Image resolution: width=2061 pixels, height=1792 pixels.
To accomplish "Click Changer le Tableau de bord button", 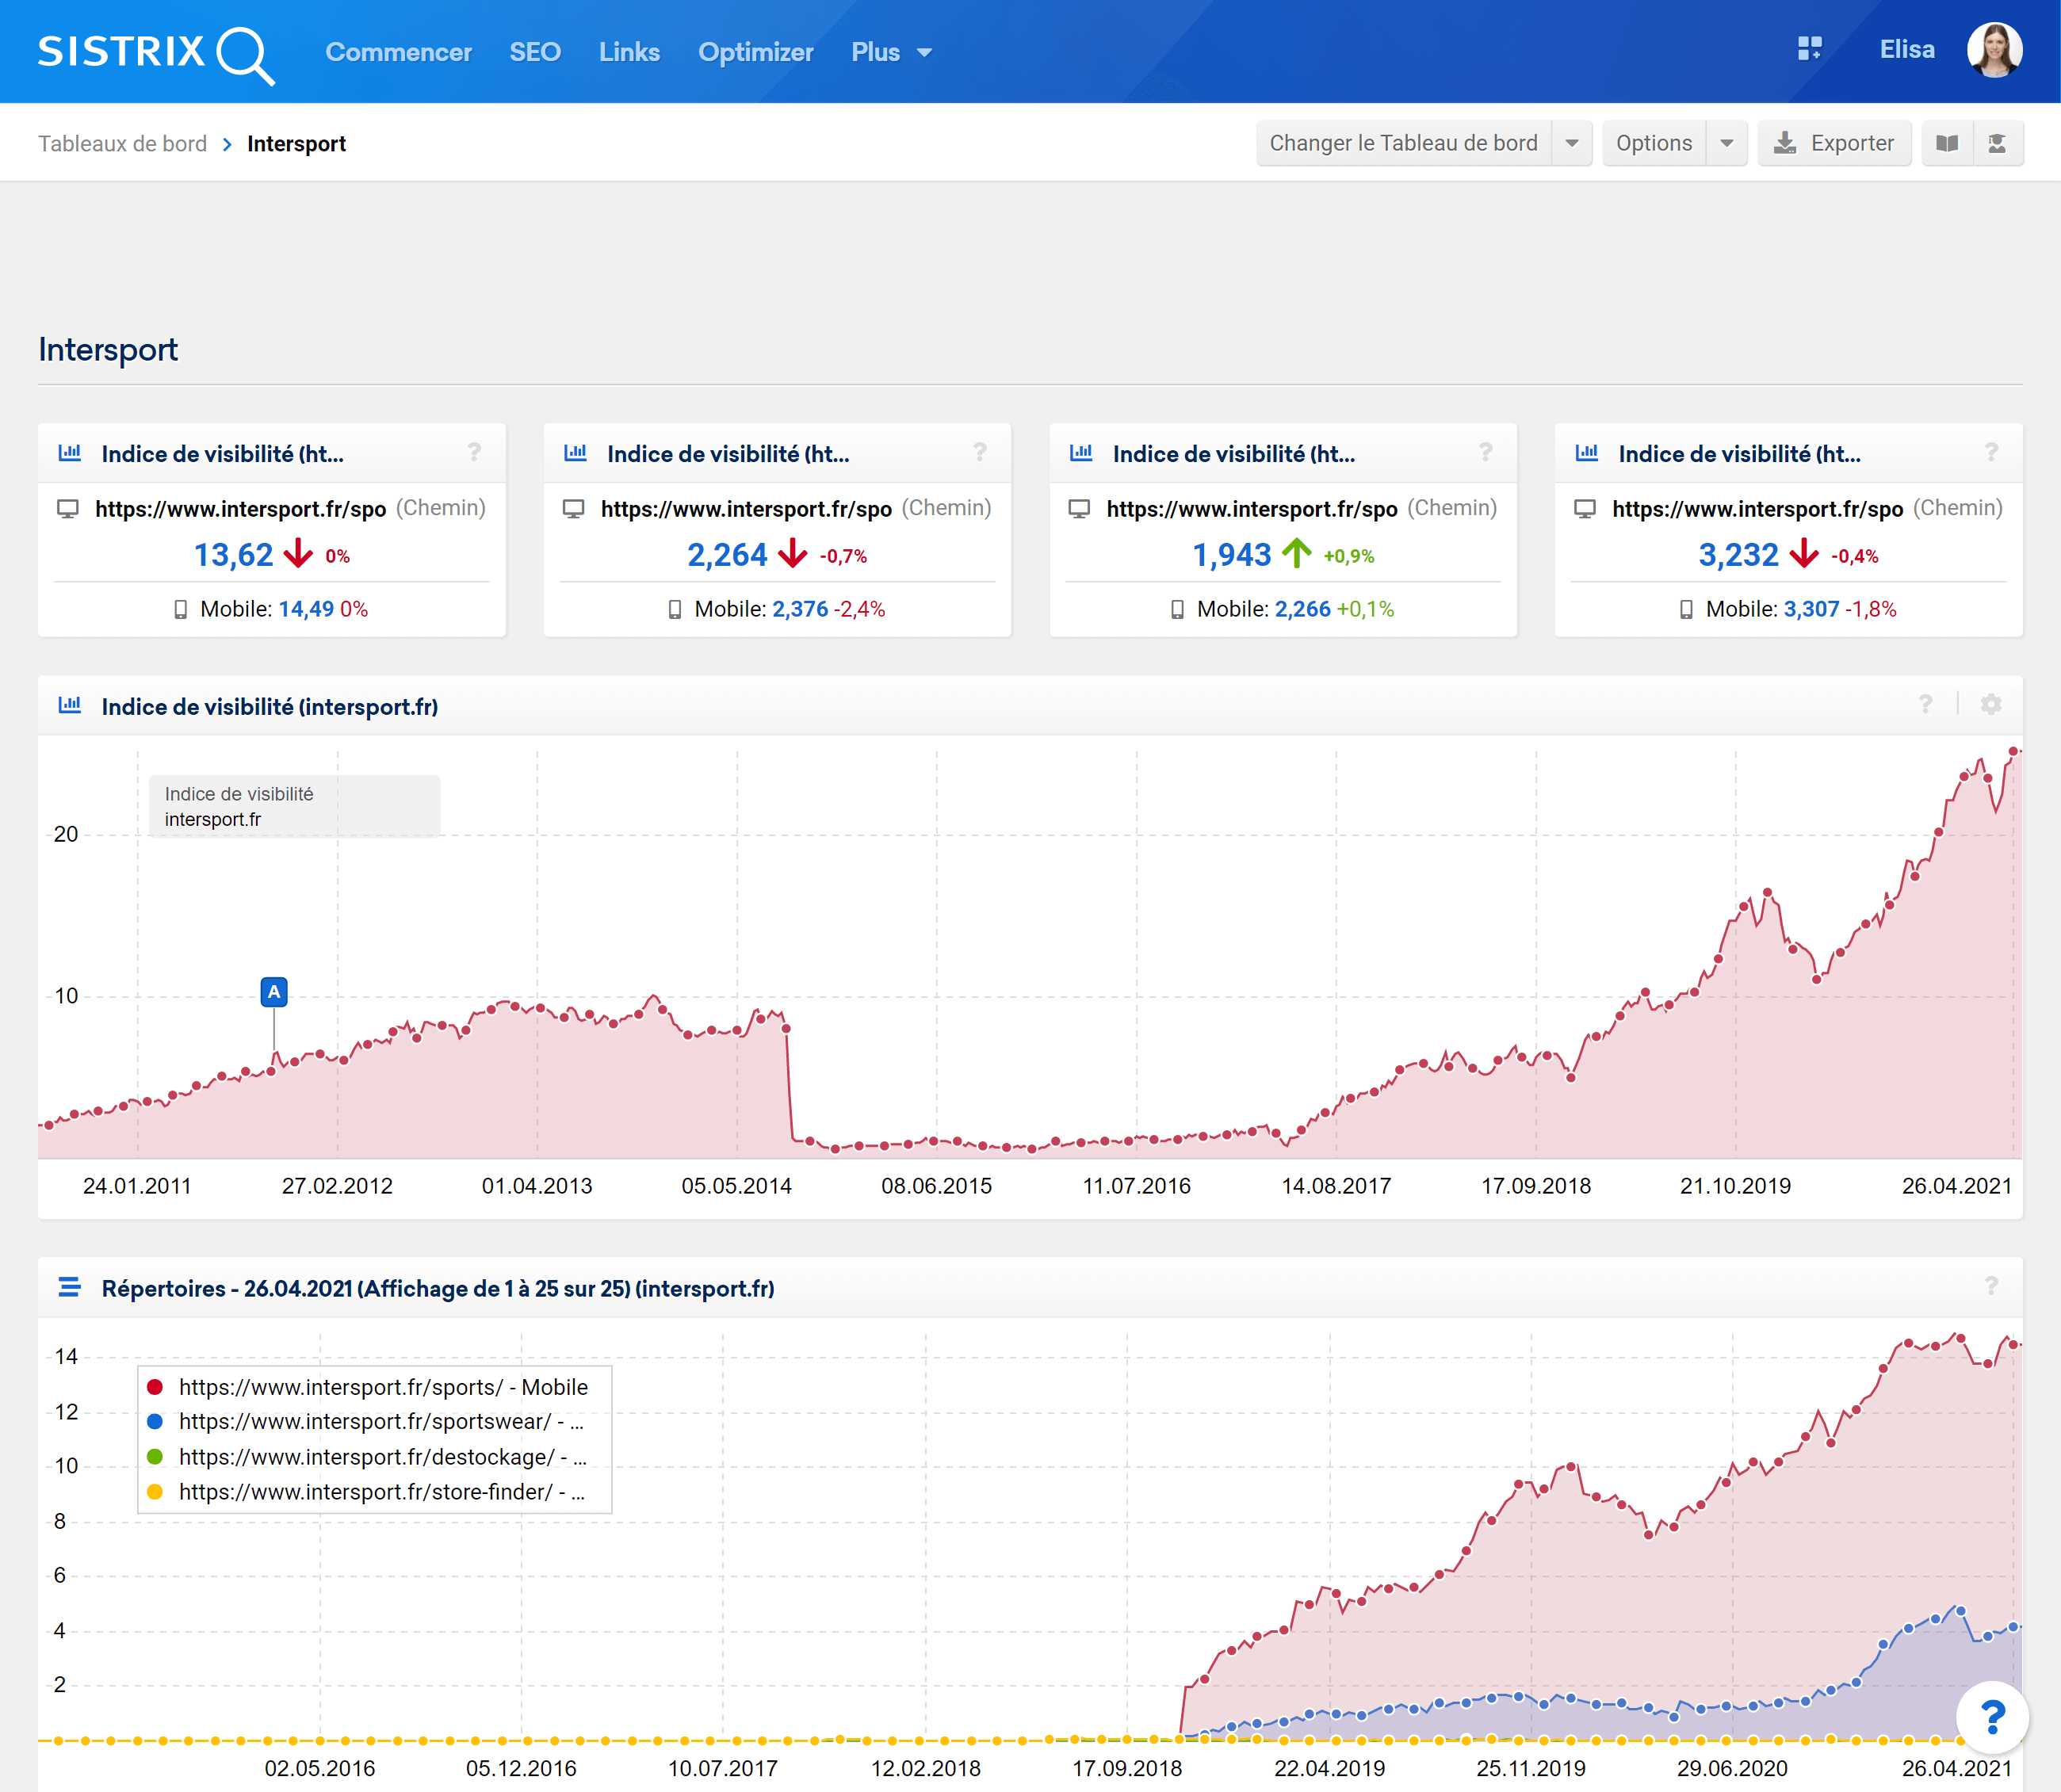I will coord(1403,143).
